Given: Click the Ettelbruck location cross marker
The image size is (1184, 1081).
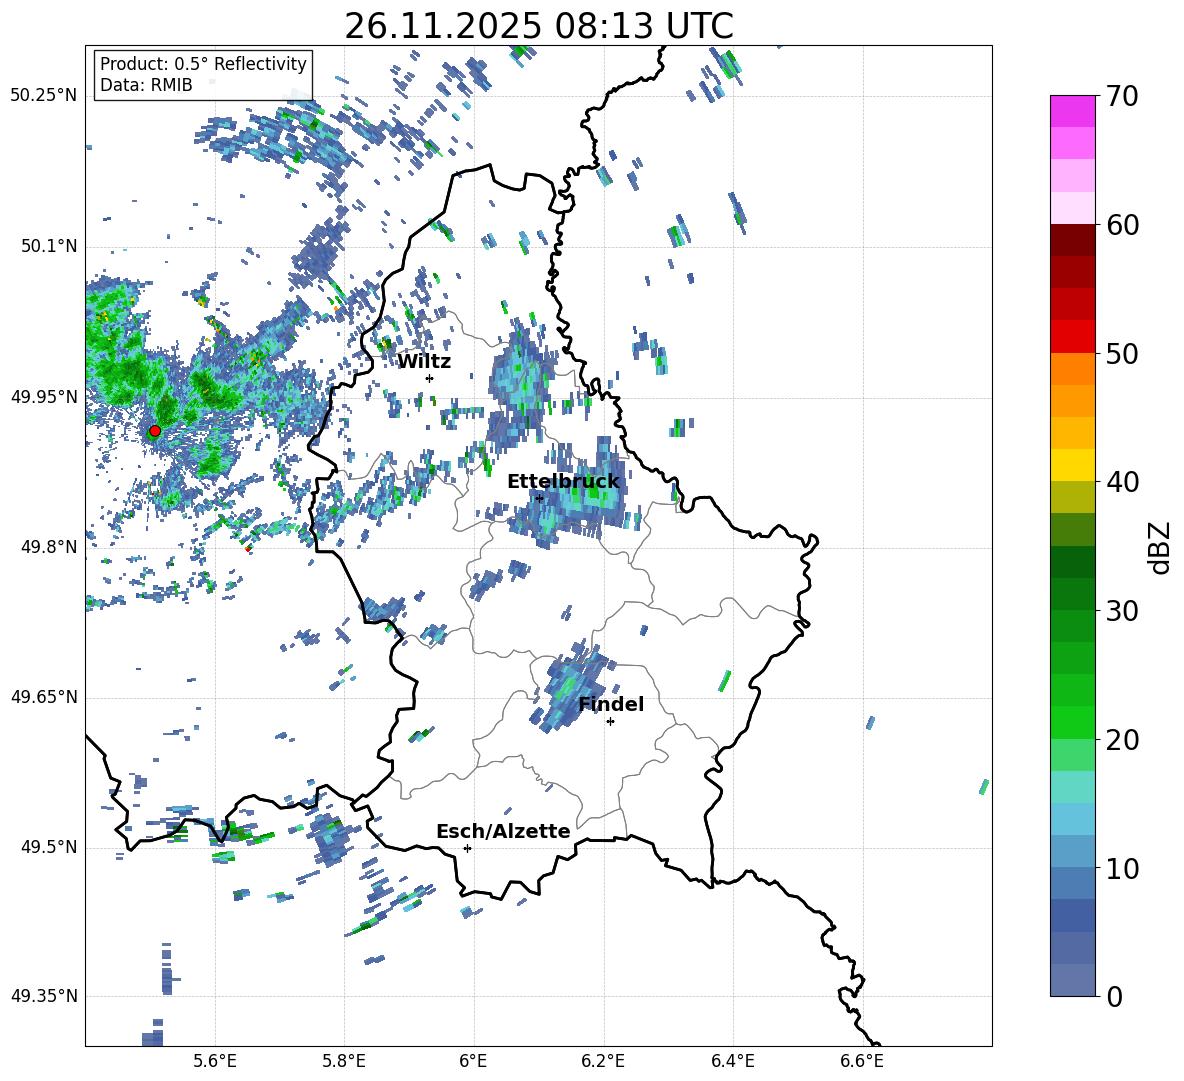Looking at the screenshot, I should pos(539,498).
